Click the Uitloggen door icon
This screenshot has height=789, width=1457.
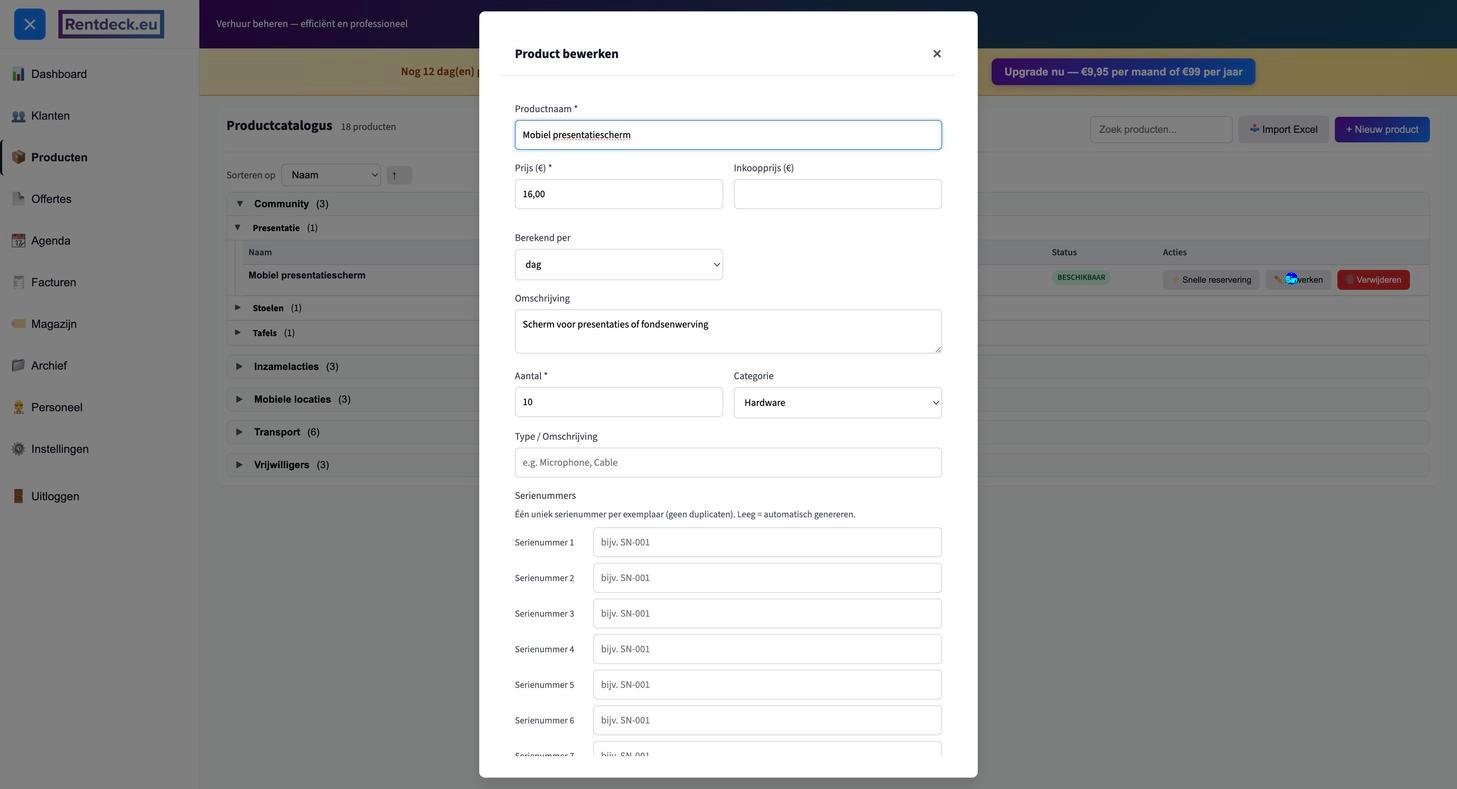[x=18, y=496]
